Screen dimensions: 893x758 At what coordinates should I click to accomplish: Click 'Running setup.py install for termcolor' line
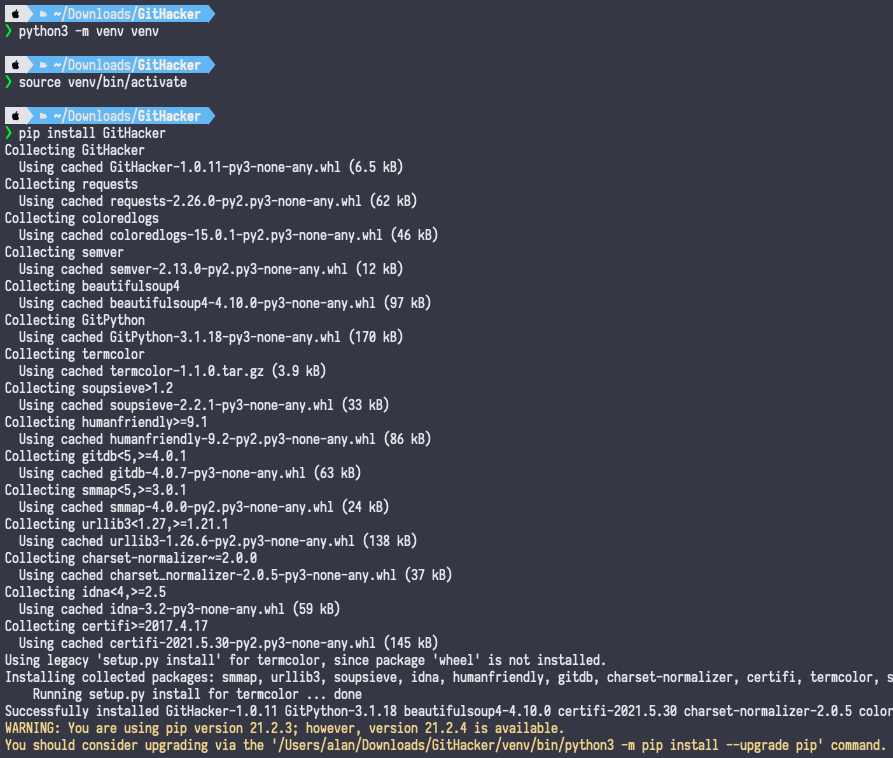(x=196, y=694)
